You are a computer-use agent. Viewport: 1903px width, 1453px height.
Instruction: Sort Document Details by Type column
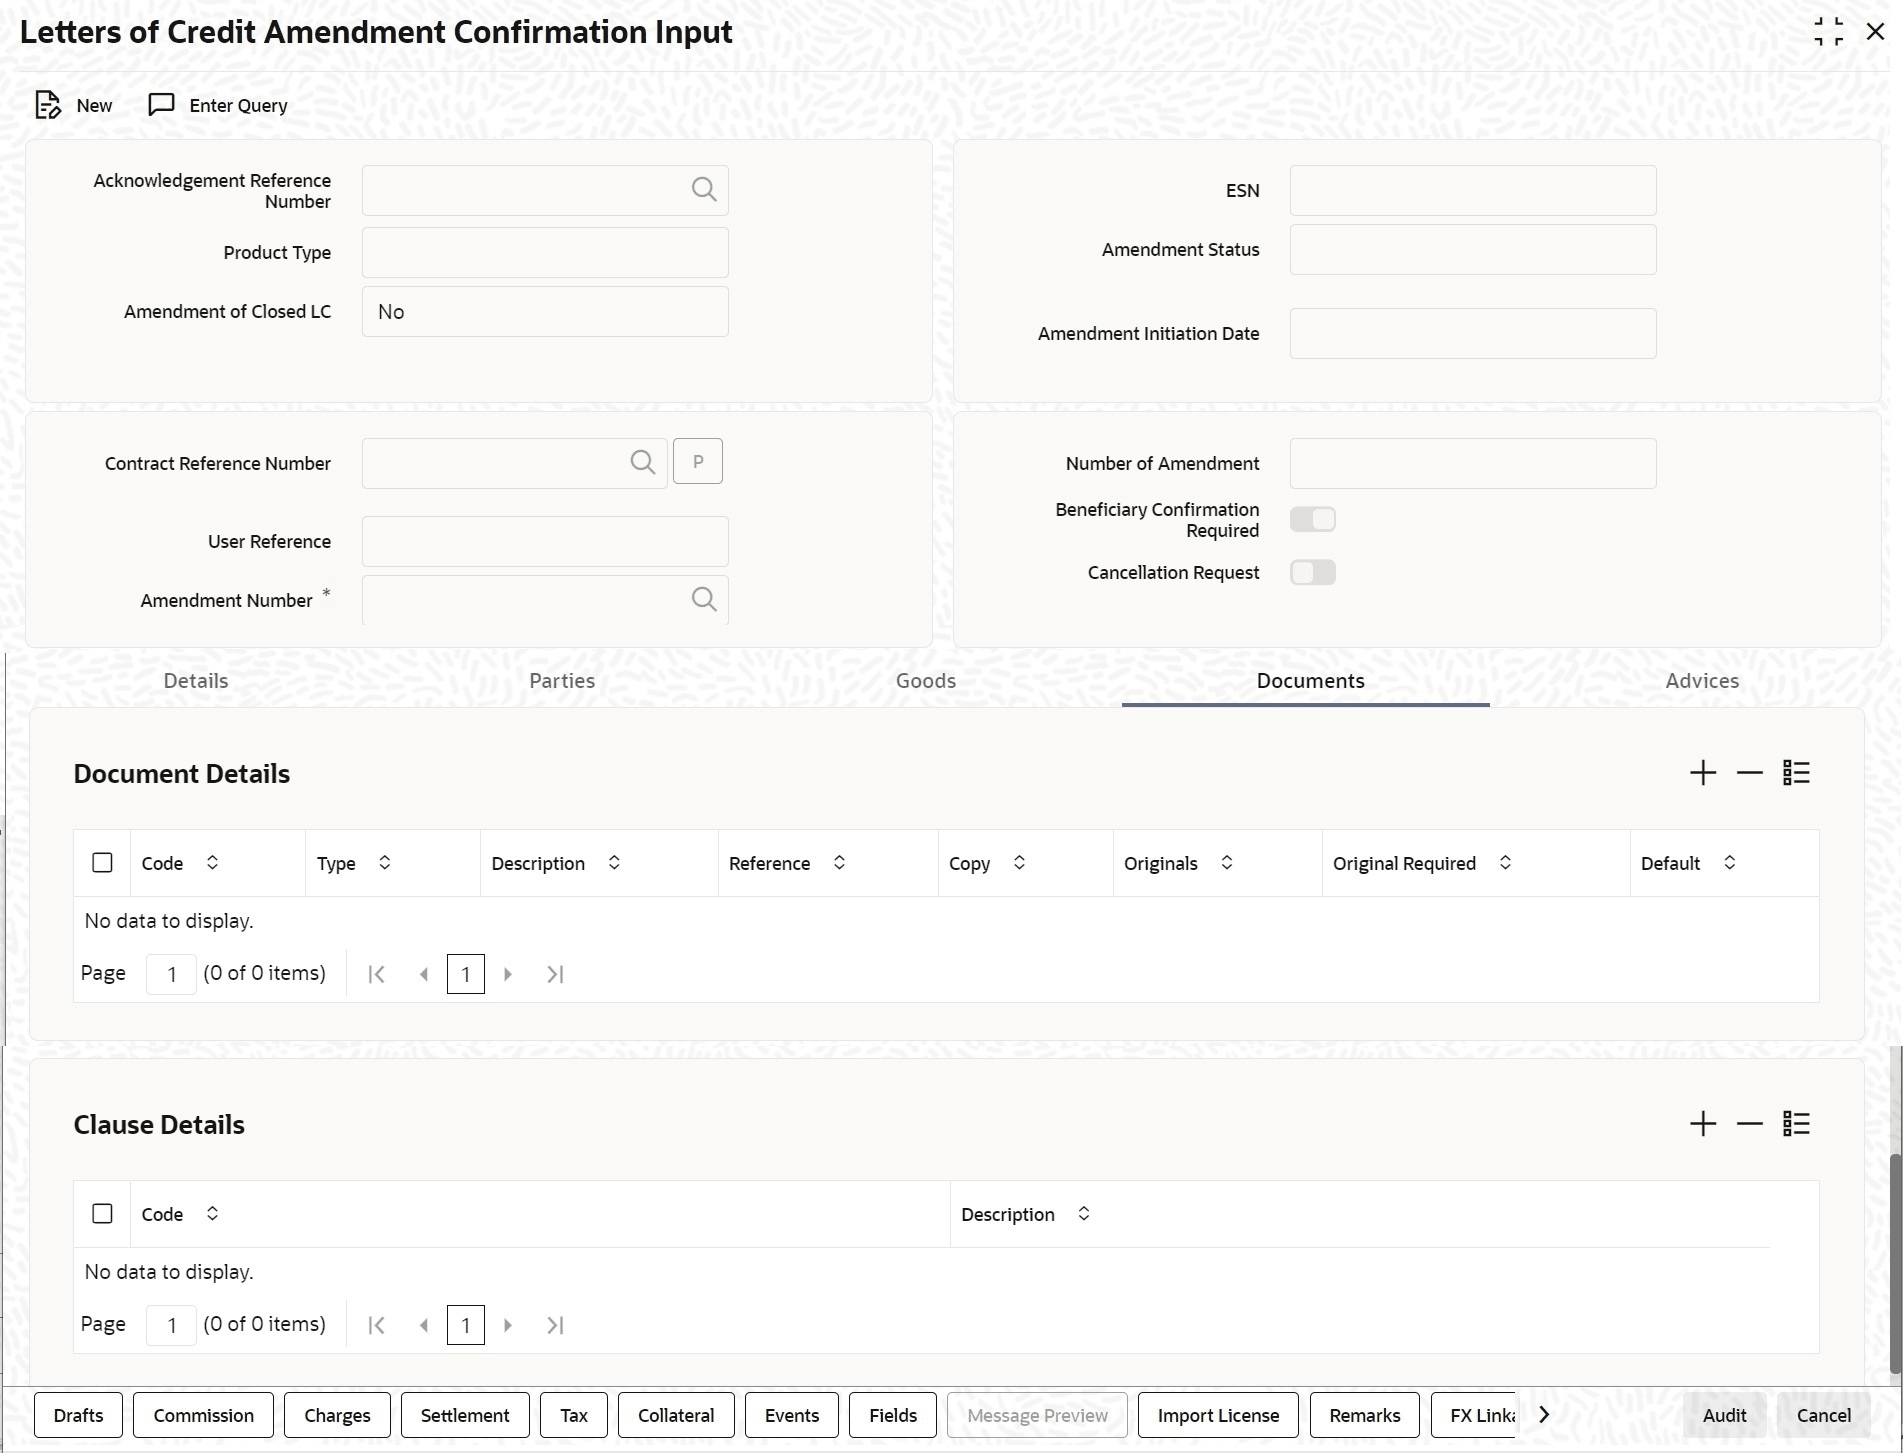pos(385,862)
